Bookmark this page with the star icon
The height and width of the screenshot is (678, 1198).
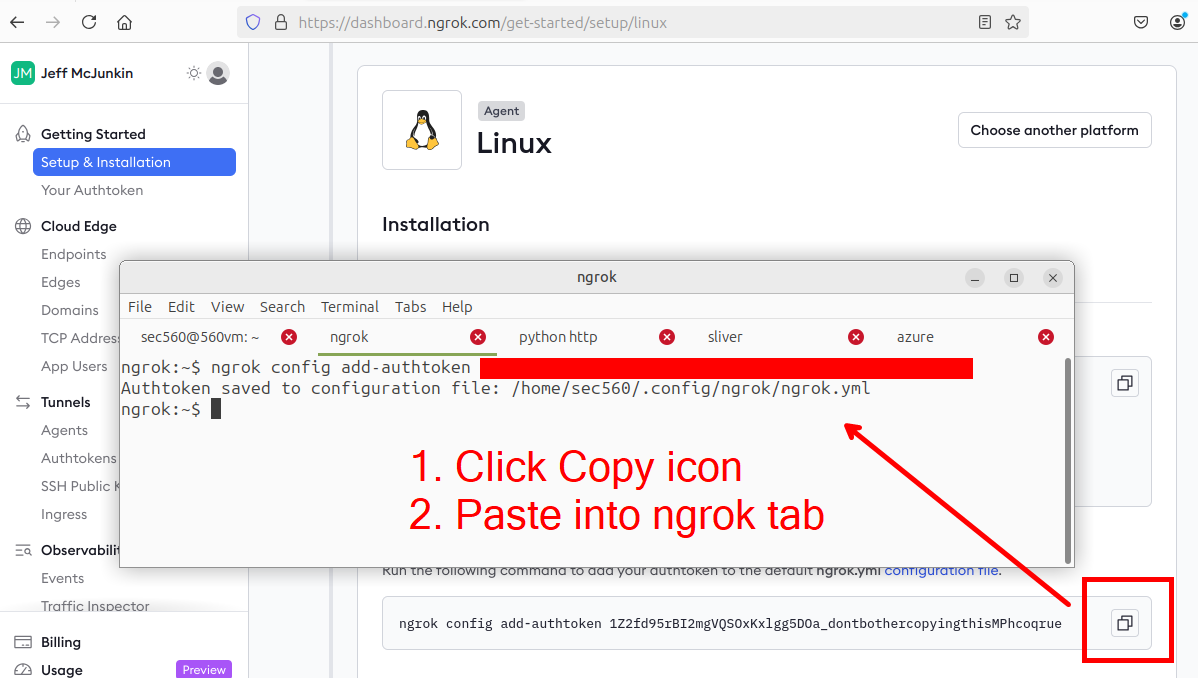(x=1013, y=22)
